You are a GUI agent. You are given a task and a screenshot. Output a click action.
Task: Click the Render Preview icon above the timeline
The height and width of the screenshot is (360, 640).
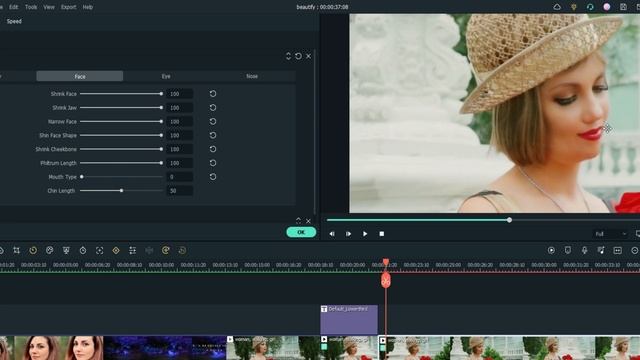click(x=551, y=250)
